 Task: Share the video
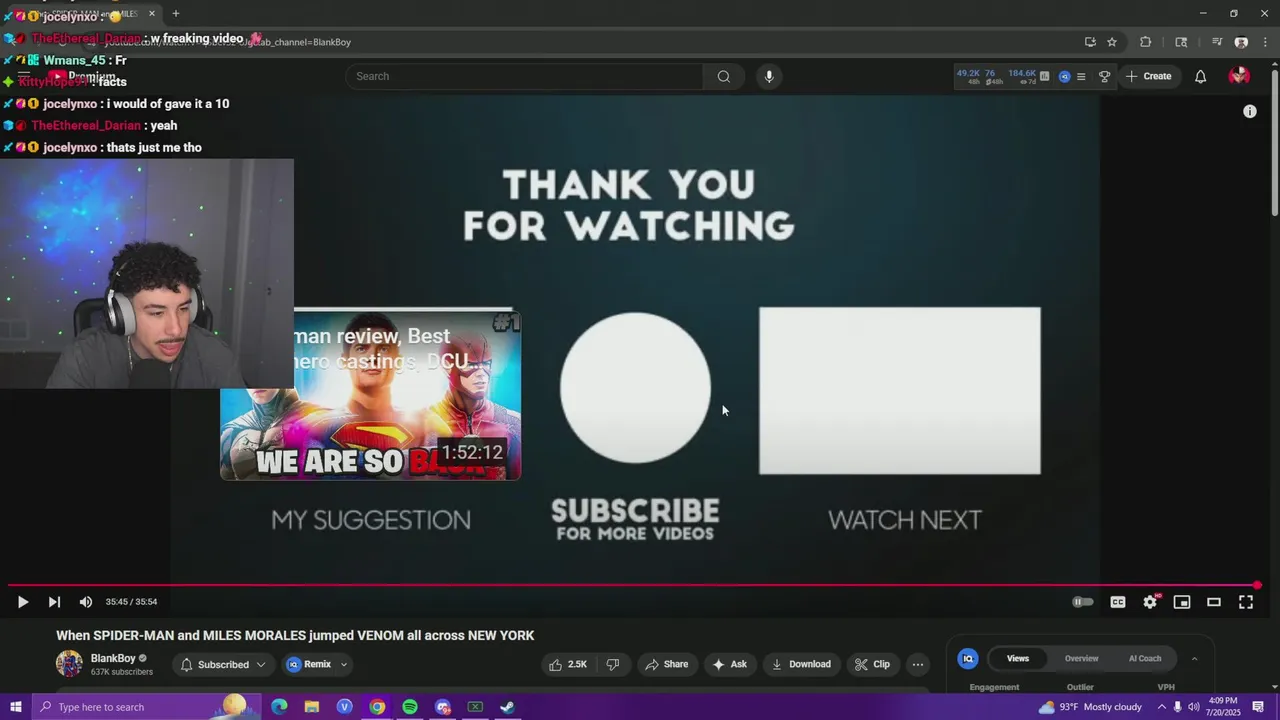tap(666, 664)
